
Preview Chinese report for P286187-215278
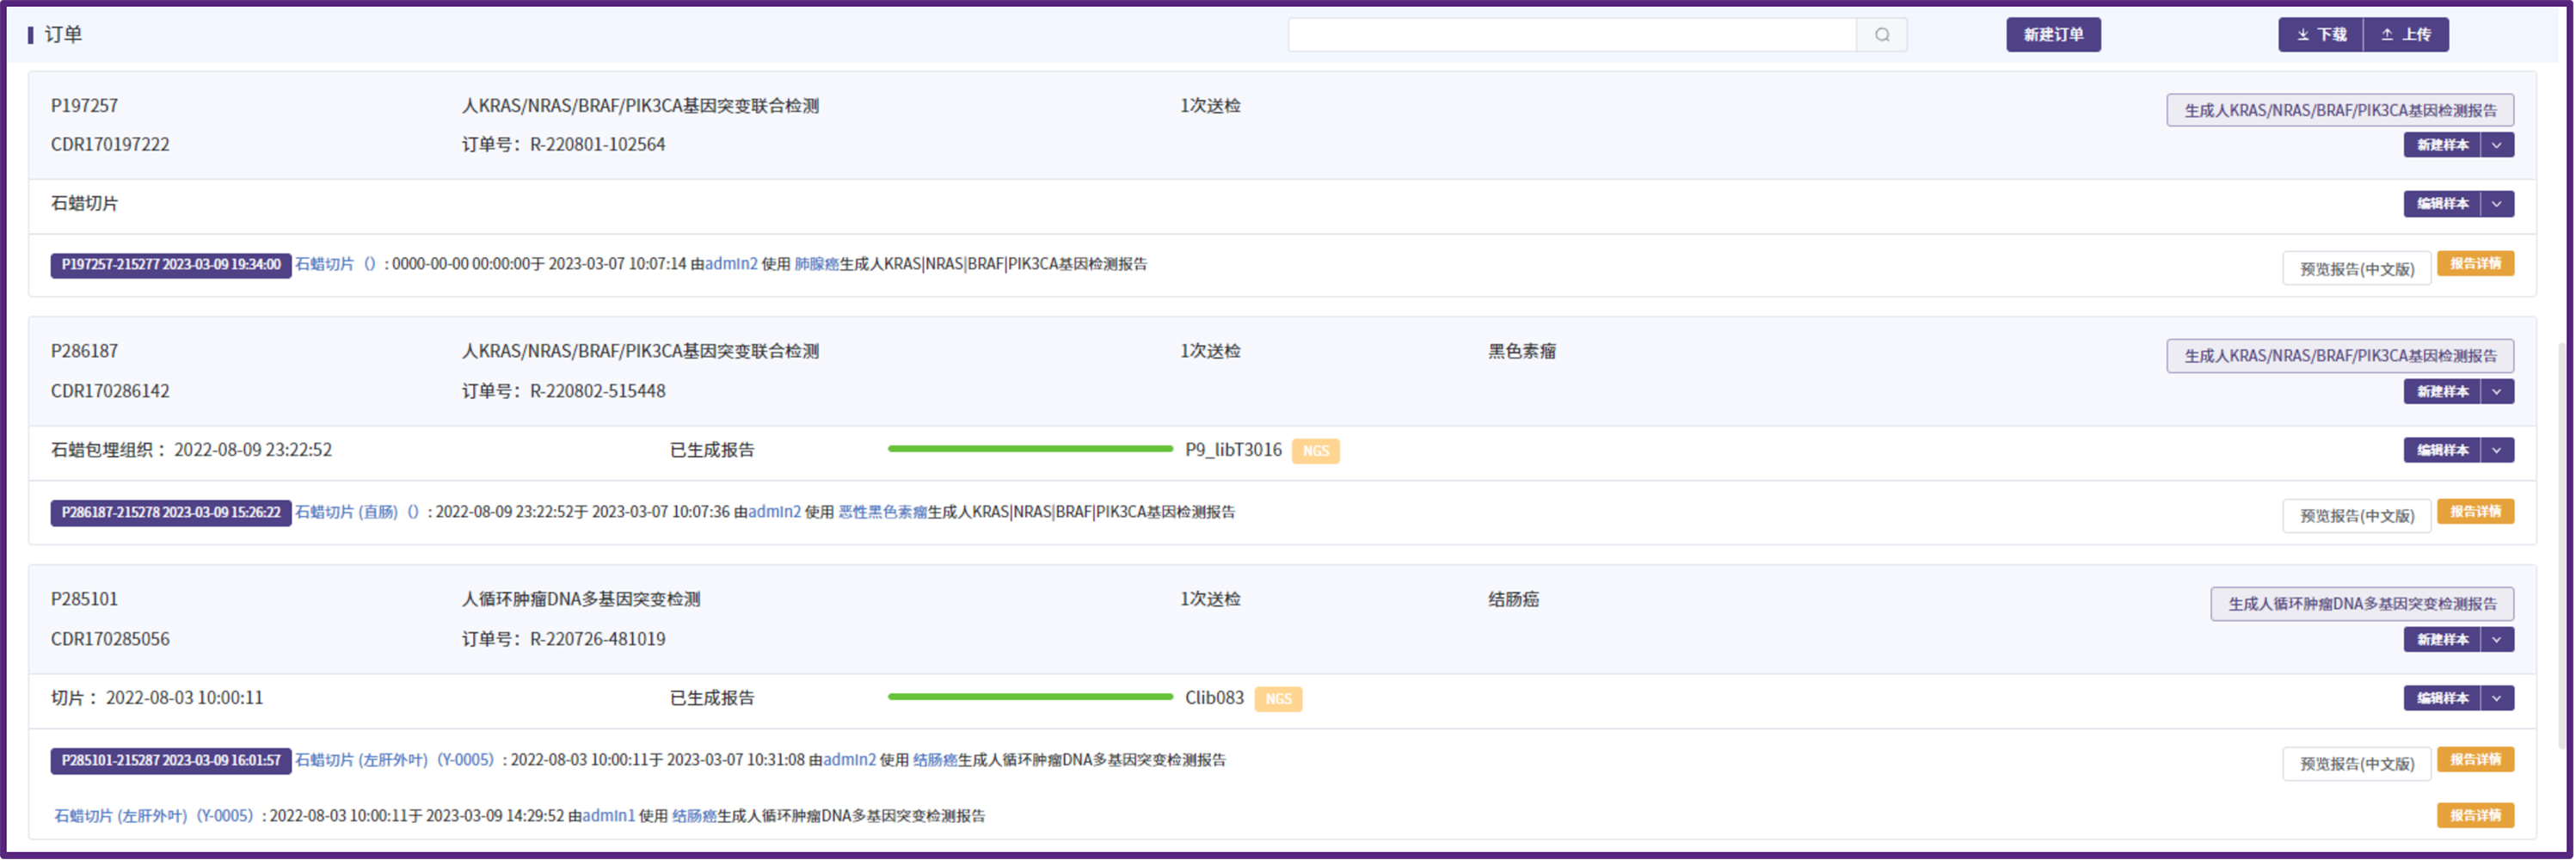[2356, 517]
